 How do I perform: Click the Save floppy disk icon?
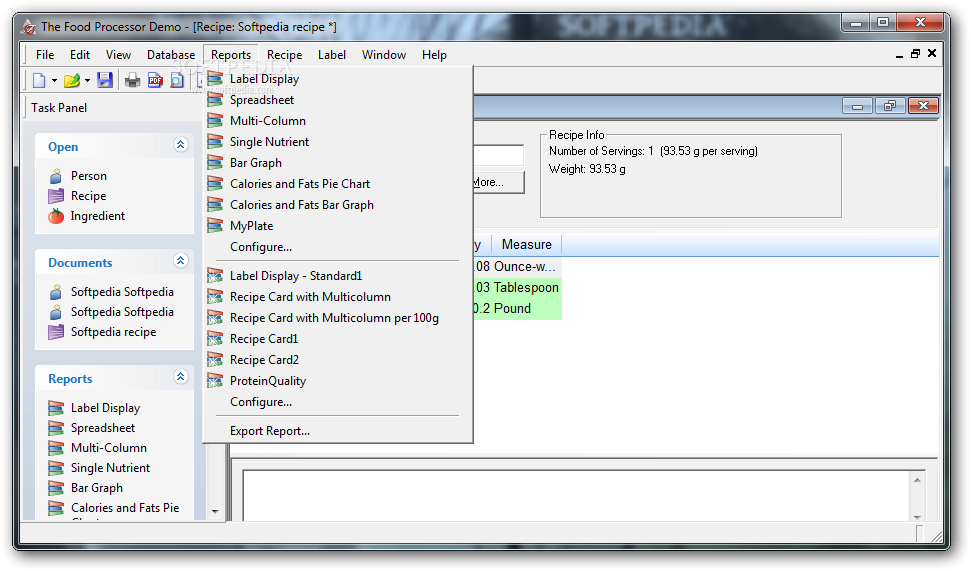105,80
